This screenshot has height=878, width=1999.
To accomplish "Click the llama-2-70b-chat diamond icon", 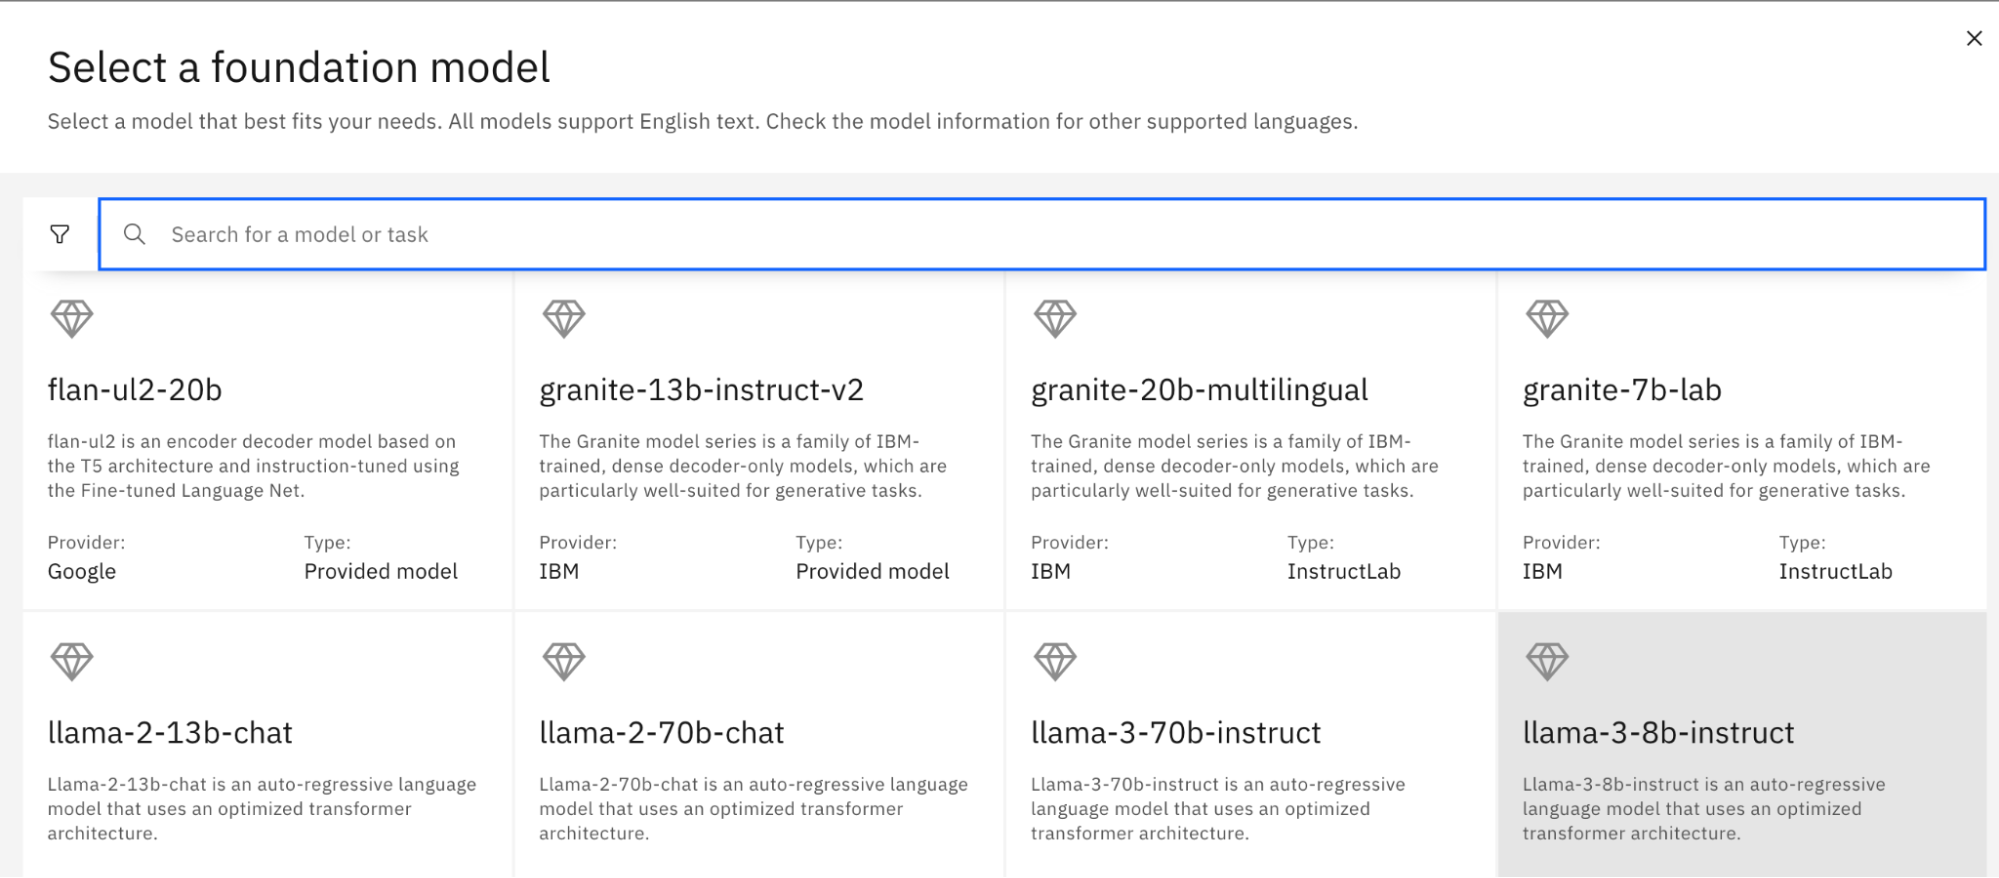I will pyautogui.click(x=564, y=661).
